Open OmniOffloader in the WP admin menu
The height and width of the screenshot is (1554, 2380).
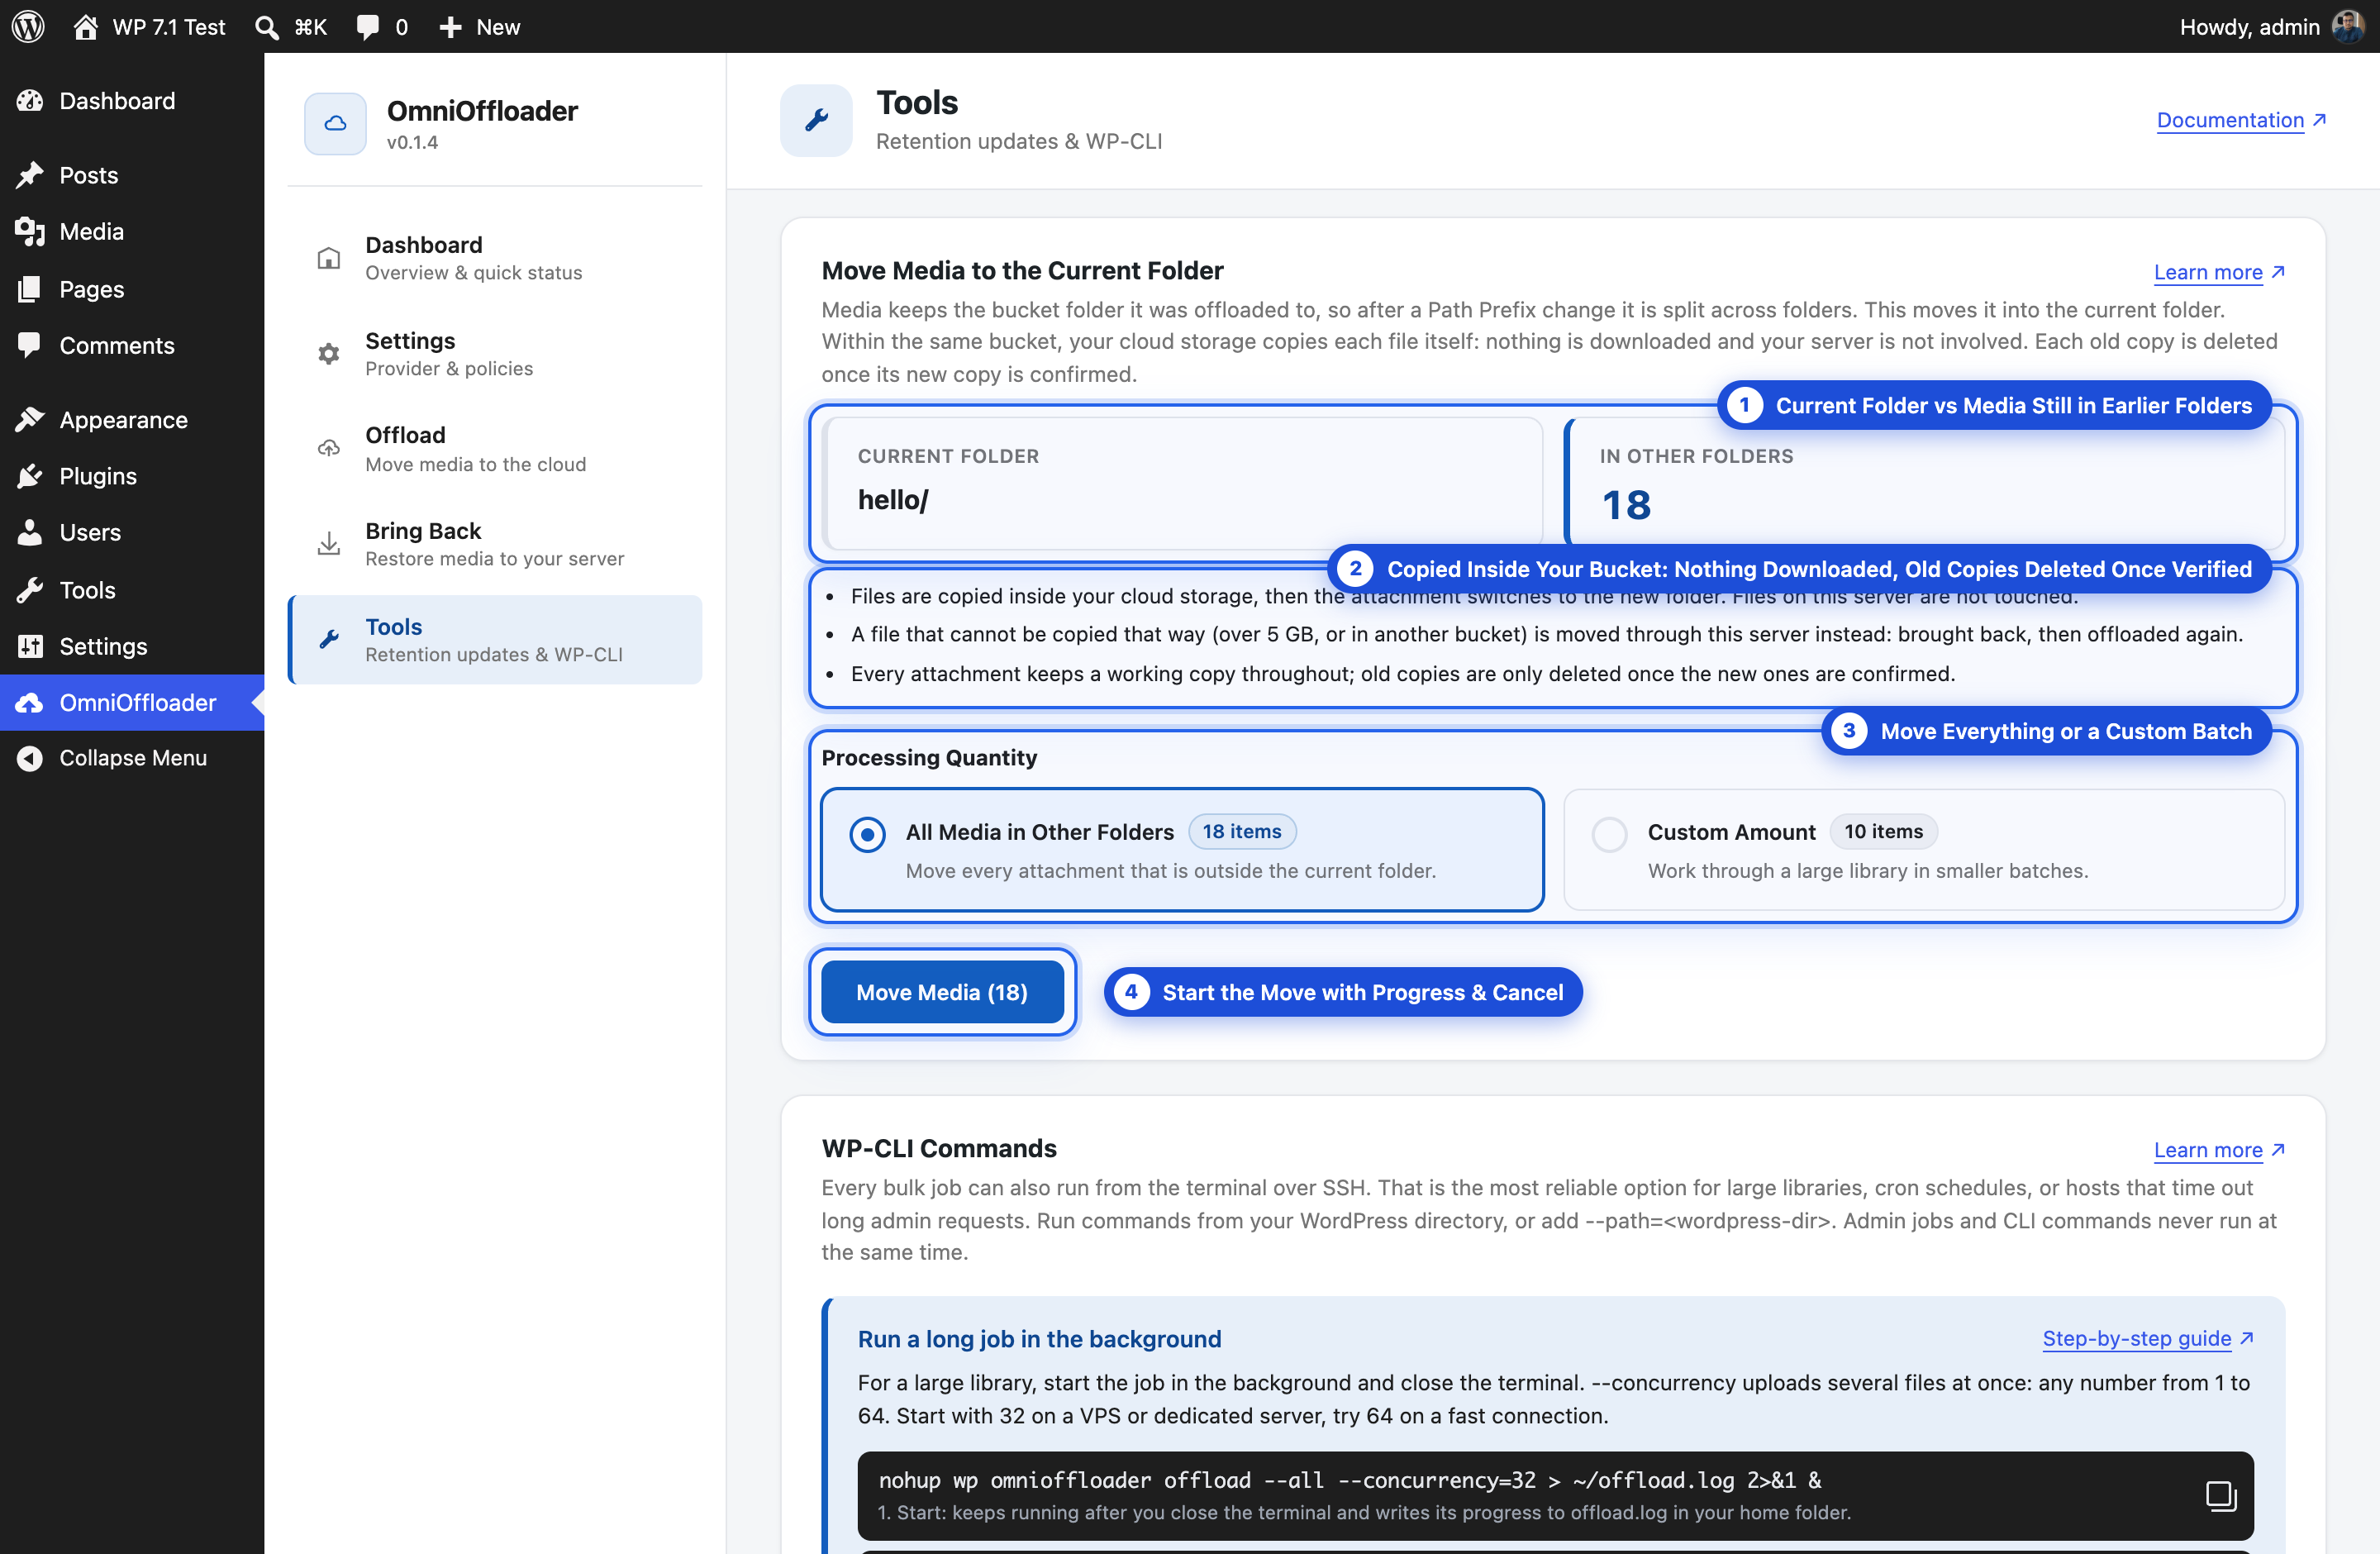coord(132,702)
